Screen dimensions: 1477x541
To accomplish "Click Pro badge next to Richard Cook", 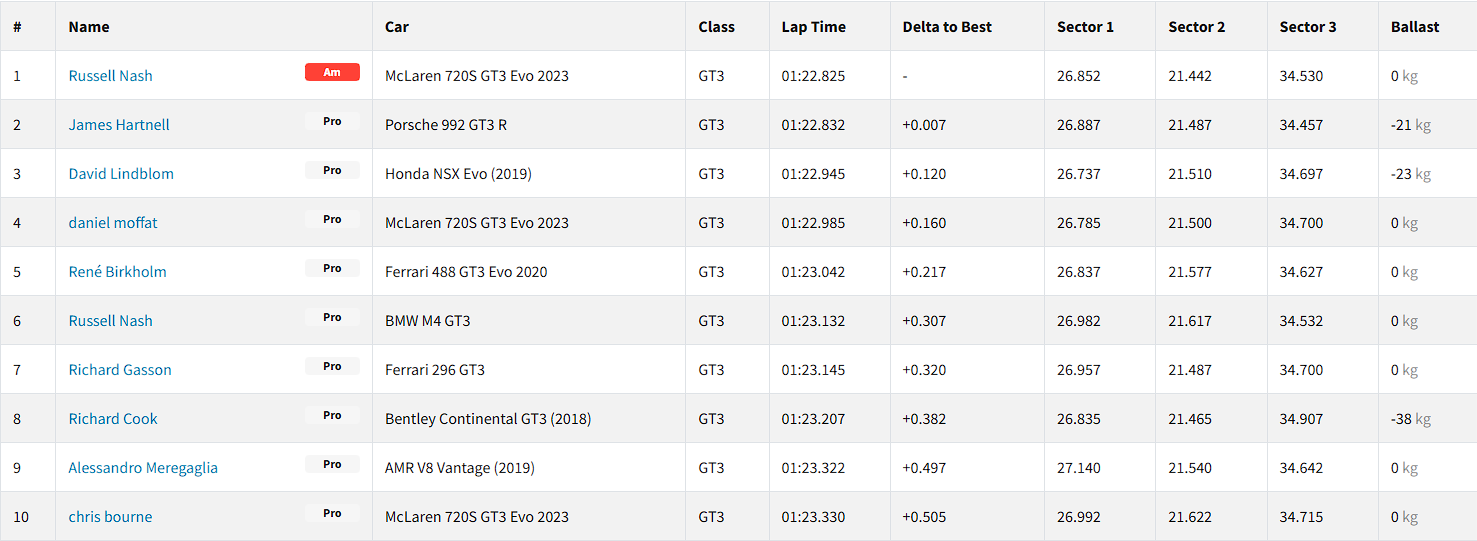I will point(332,415).
